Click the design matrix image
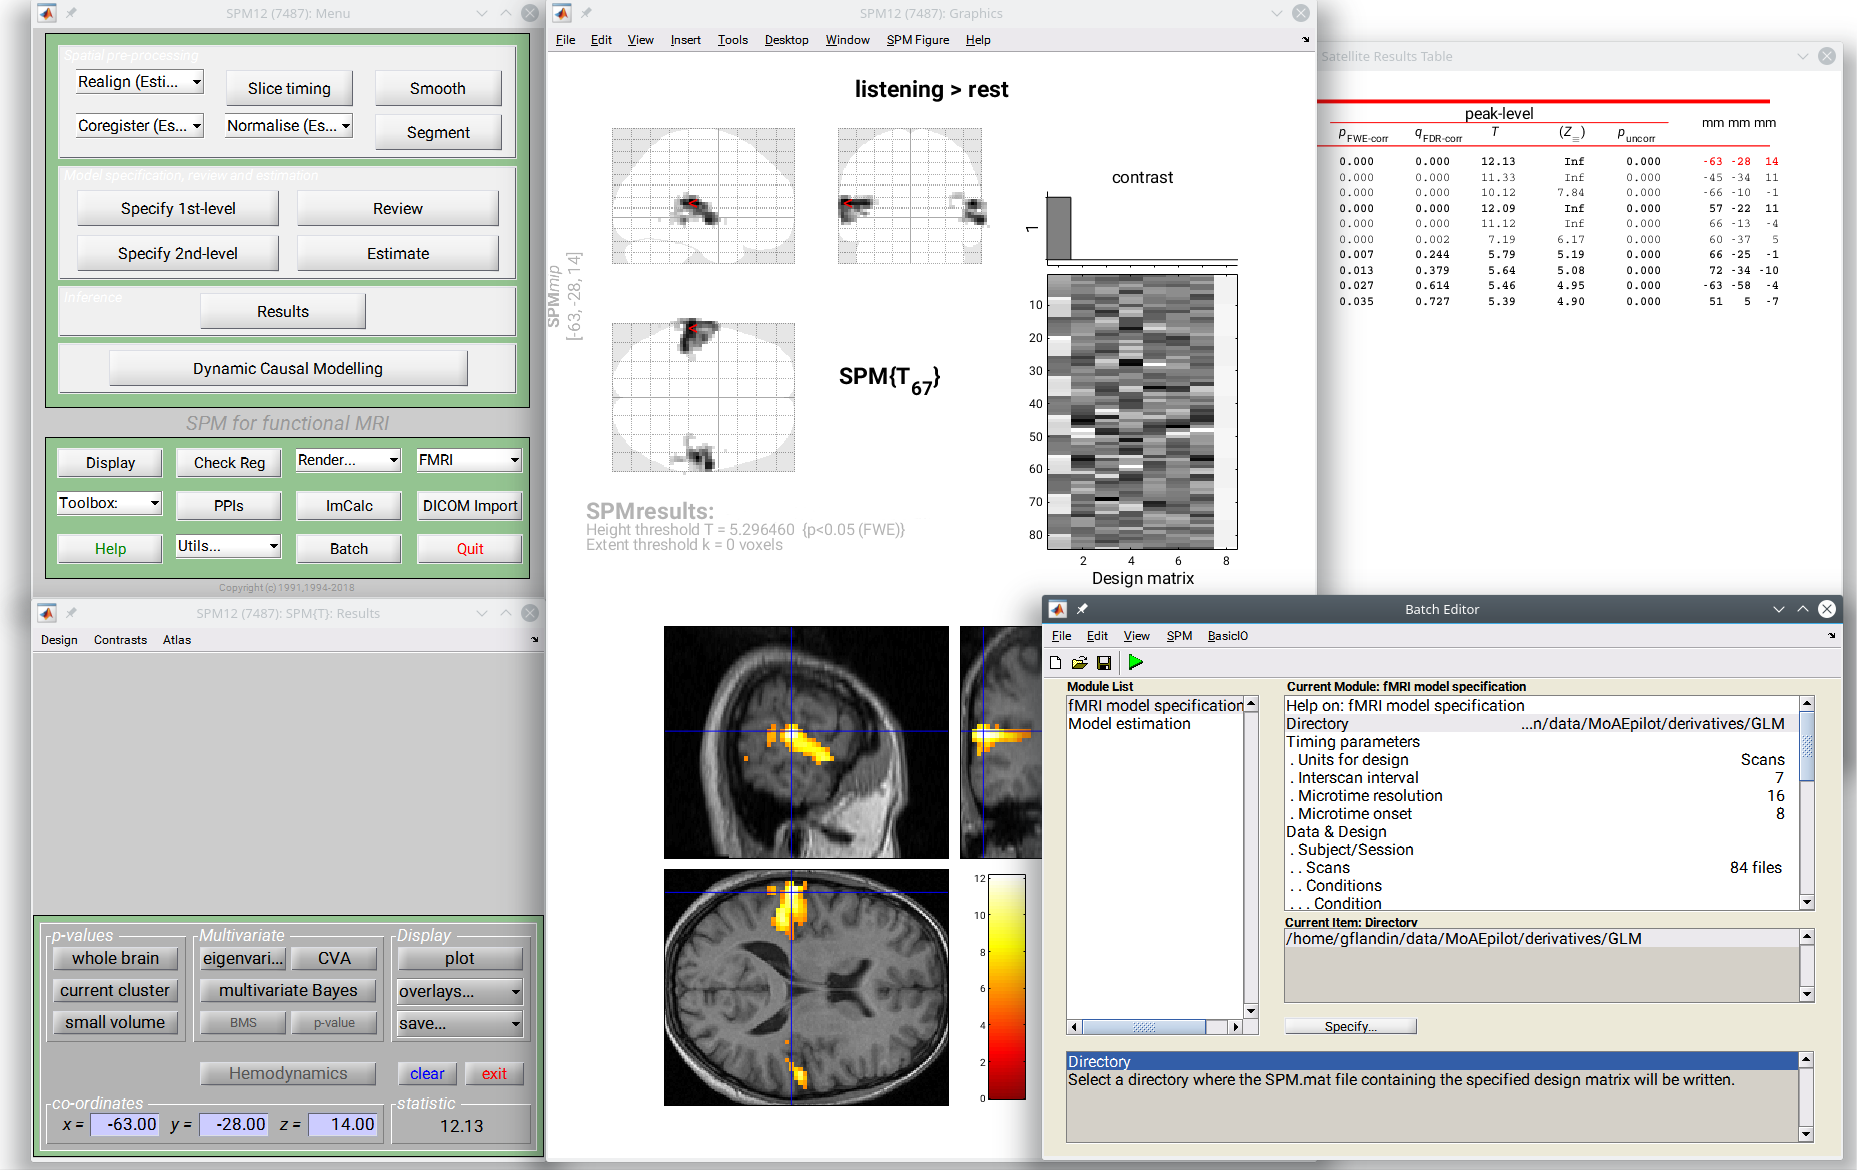This screenshot has height=1170, width=1858. (1142, 412)
